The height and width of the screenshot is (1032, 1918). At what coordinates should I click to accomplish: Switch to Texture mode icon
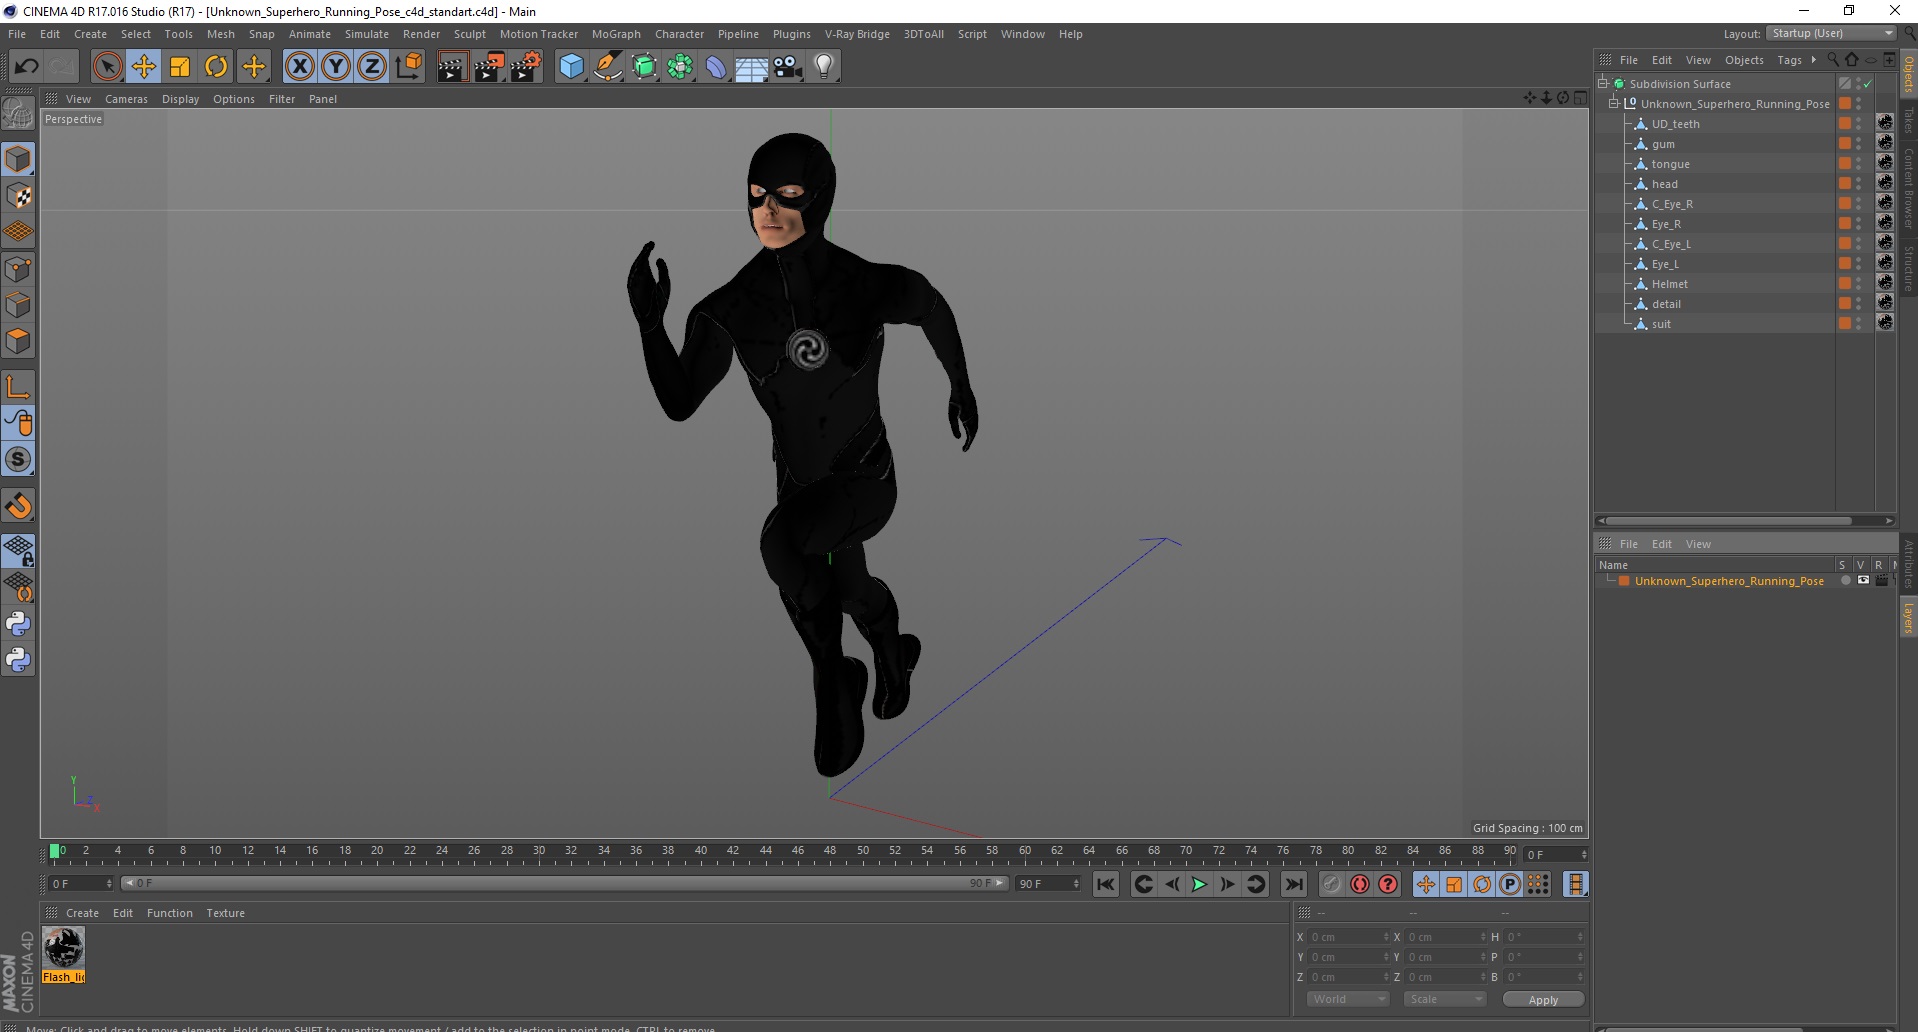coord(18,196)
